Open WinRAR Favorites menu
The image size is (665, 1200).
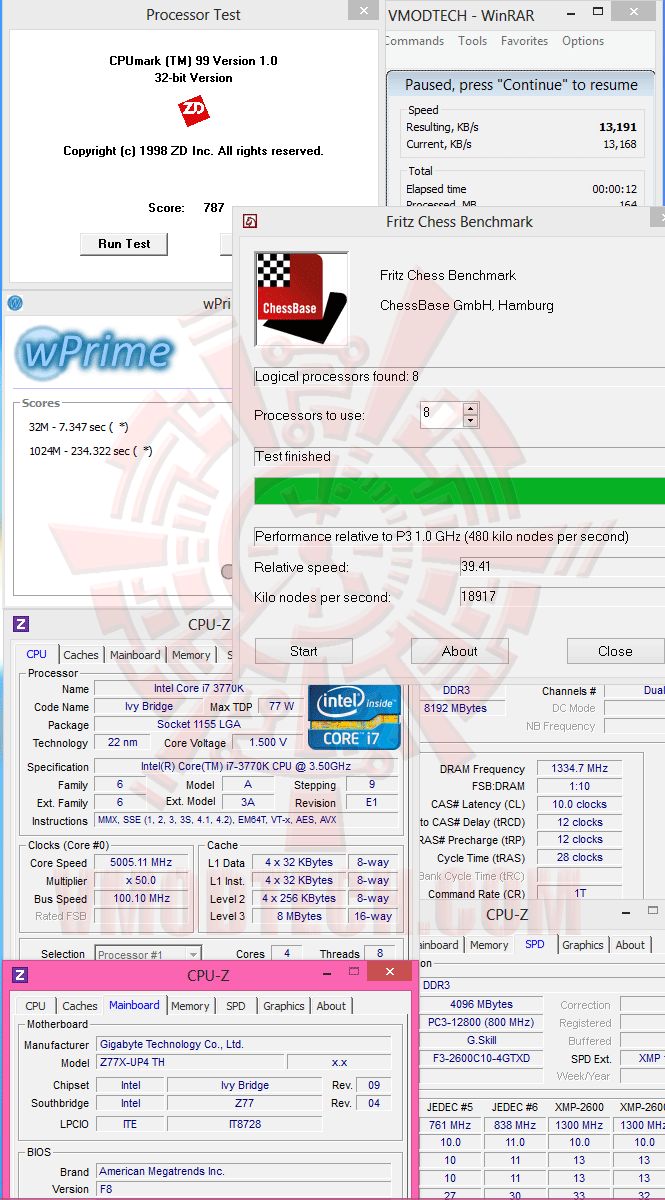pos(524,41)
